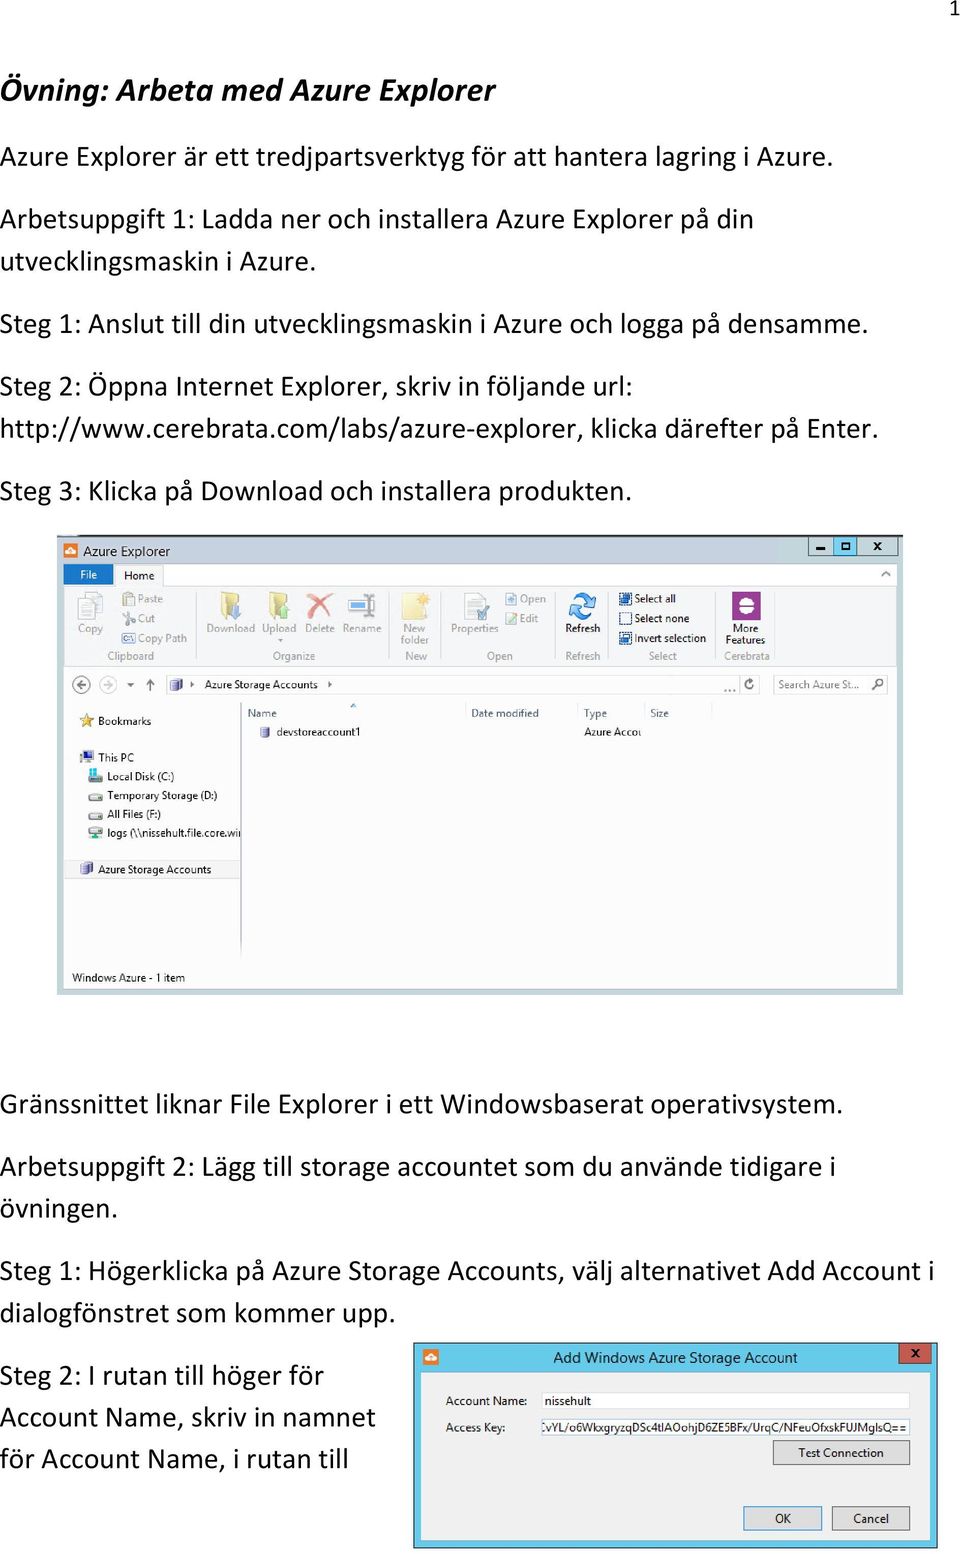The image size is (960, 1554).
Task: Click the Open item in Open group
Action: click(x=526, y=599)
